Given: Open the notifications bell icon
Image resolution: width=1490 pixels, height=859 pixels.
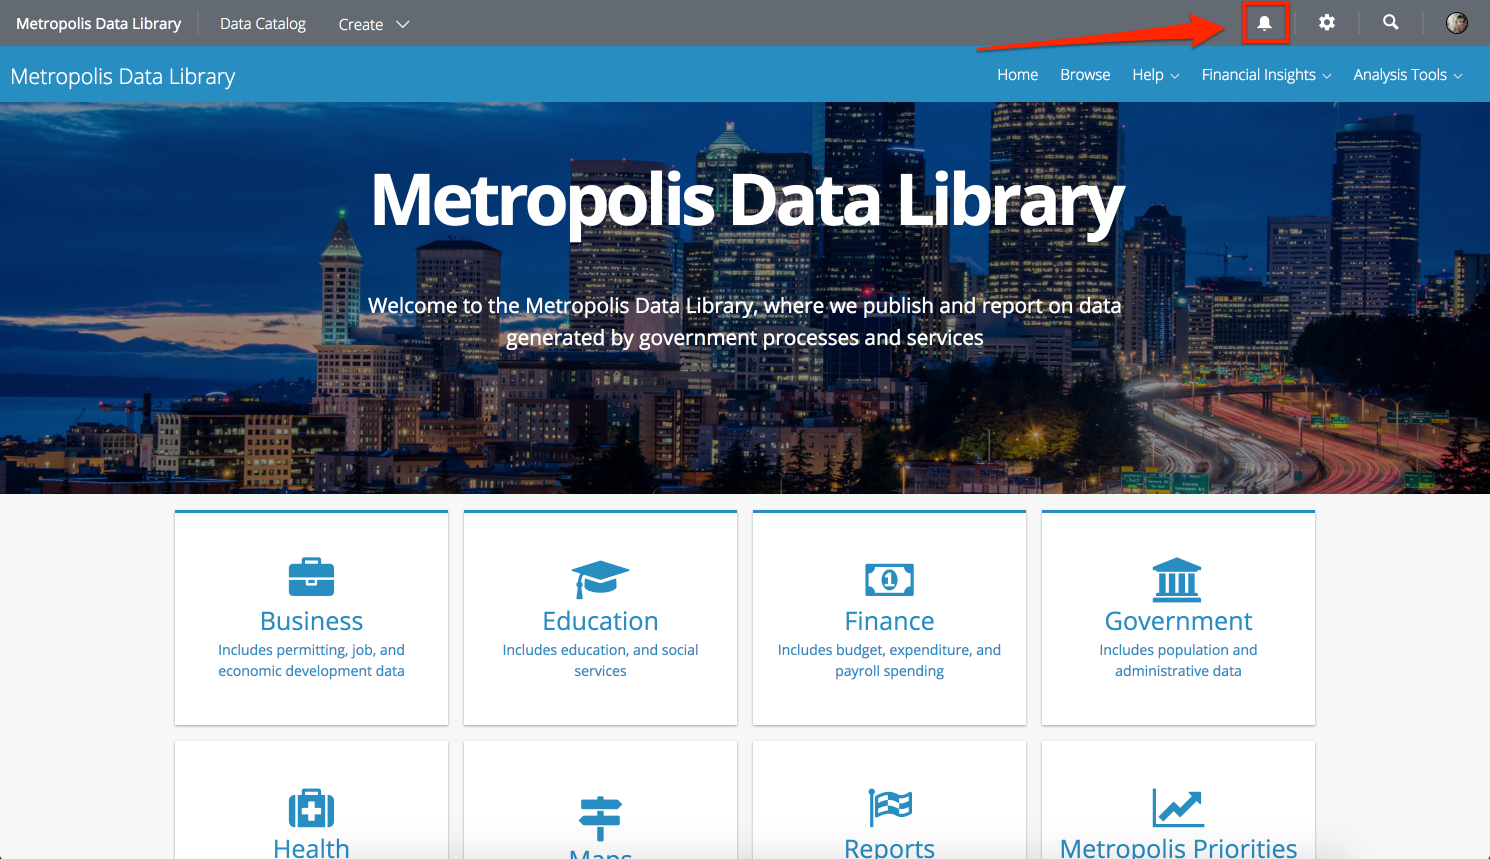Looking at the screenshot, I should (x=1264, y=23).
